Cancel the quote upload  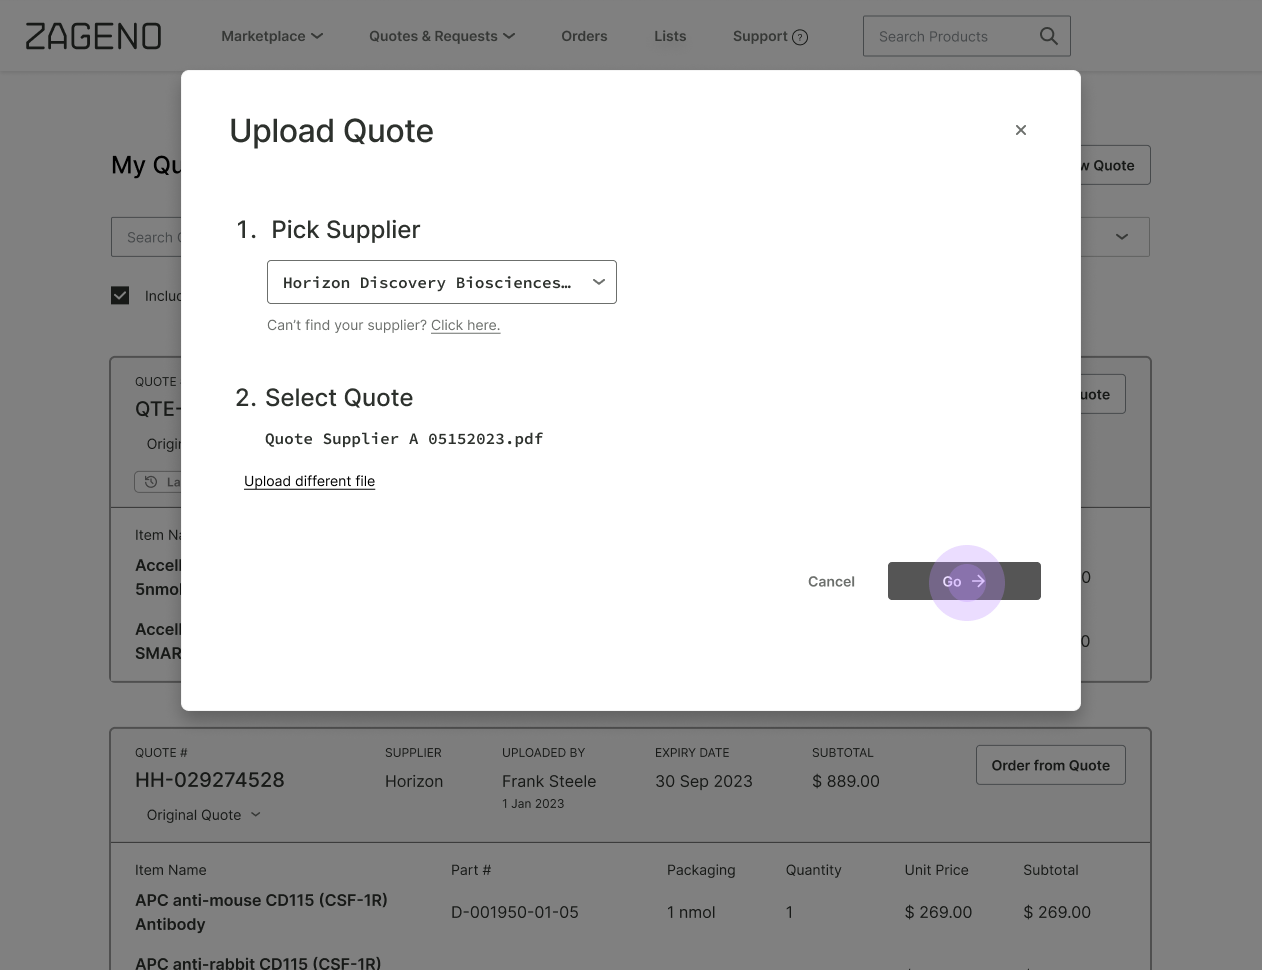click(831, 581)
